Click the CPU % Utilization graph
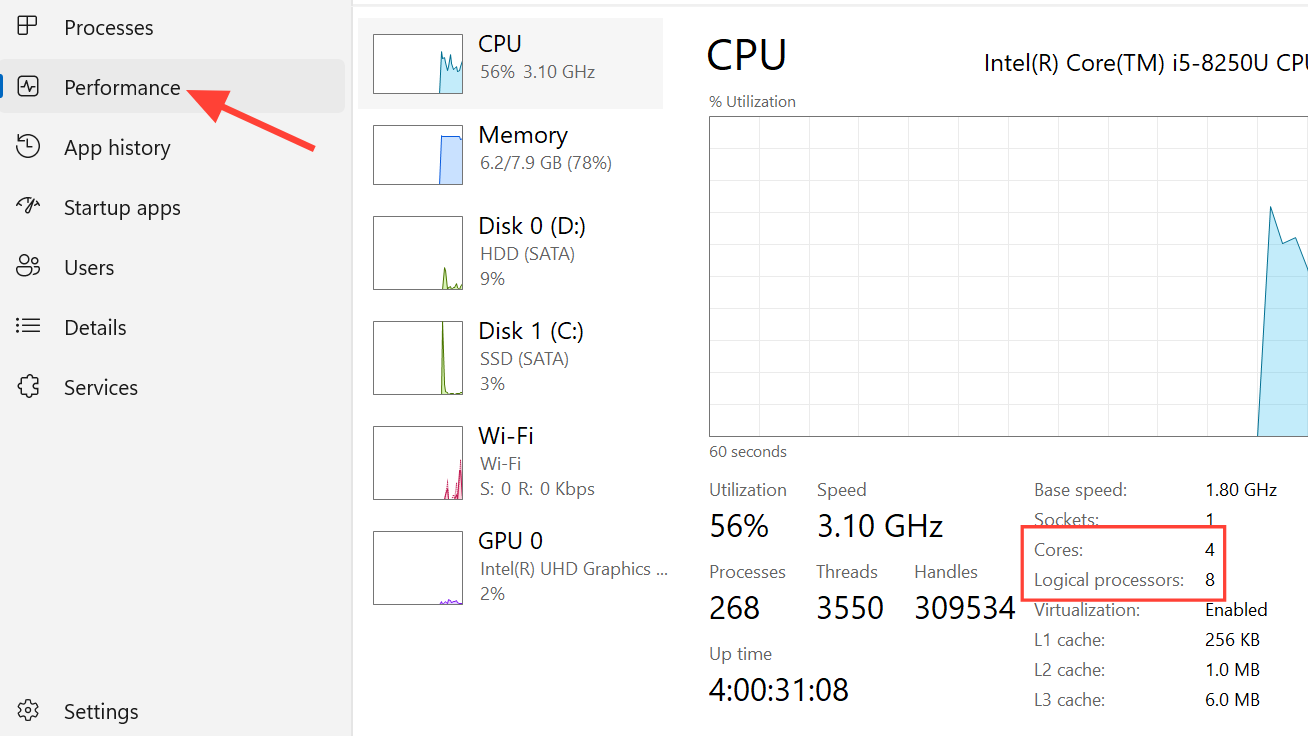The image size is (1308, 736). click(1000, 276)
